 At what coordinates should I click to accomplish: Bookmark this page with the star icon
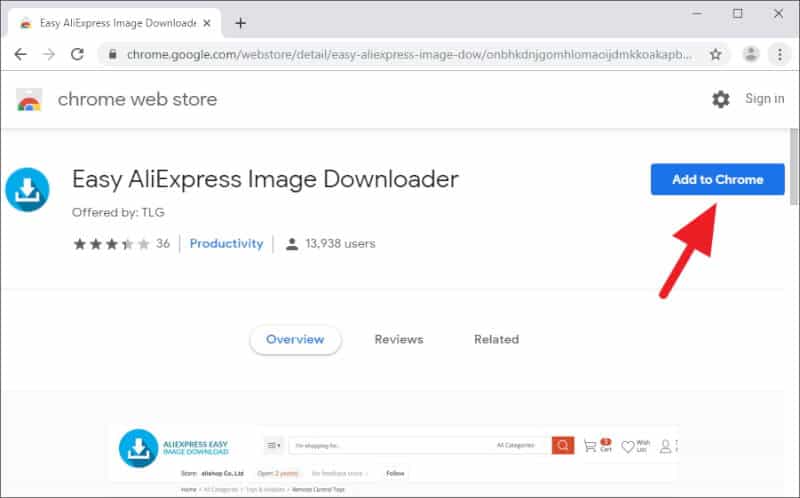715,54
